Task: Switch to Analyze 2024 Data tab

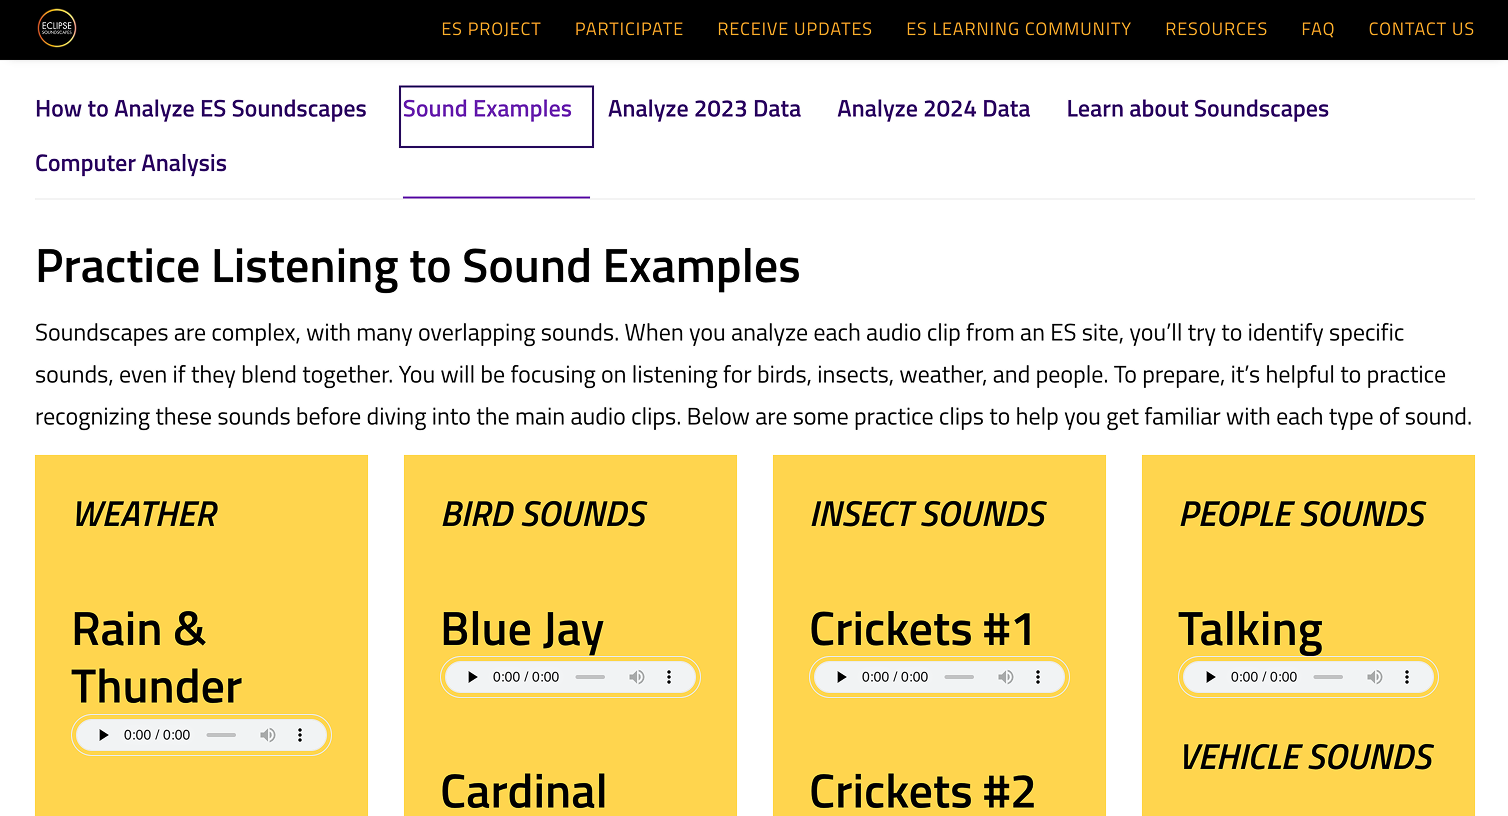Action: (x=933, y=109)
